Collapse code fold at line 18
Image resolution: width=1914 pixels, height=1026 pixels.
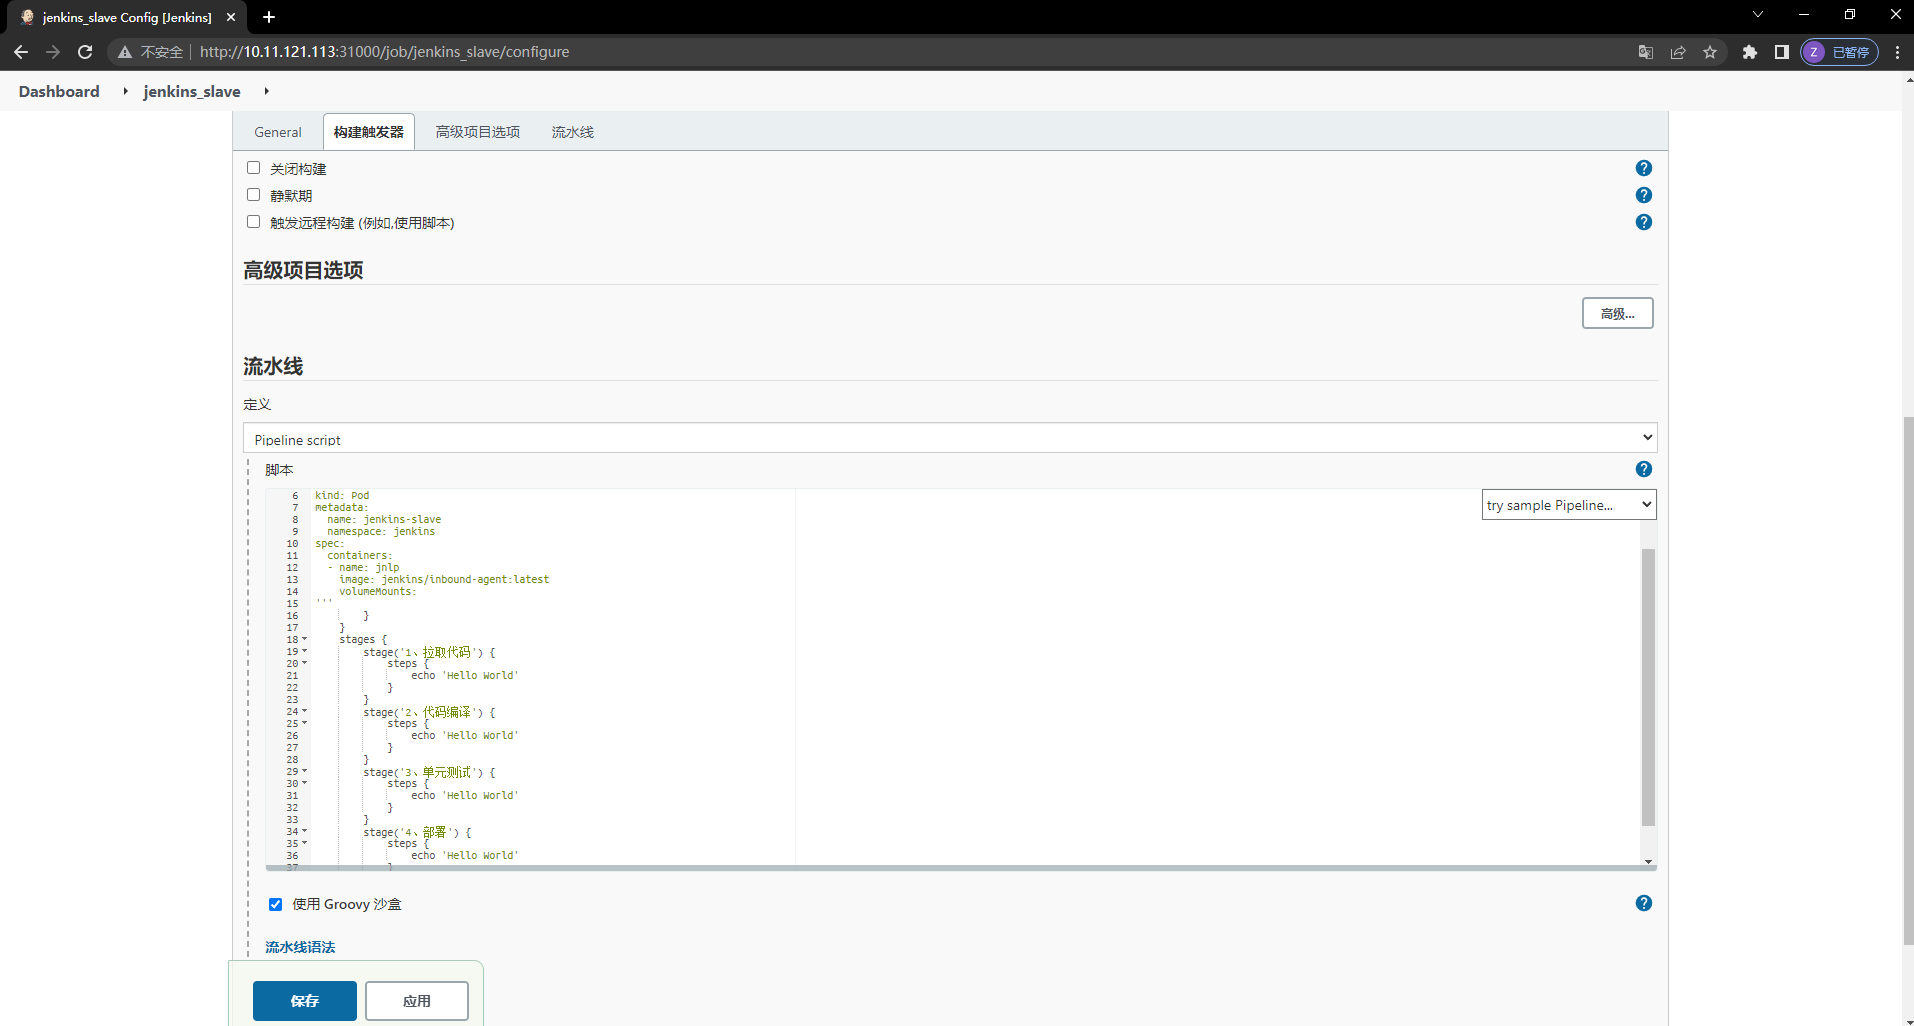[x=305, y=639]
